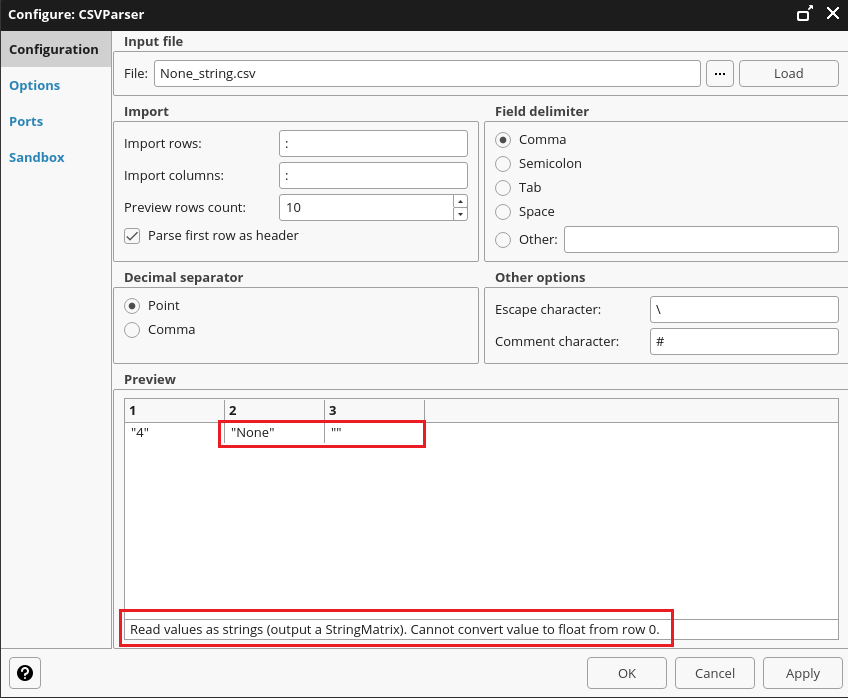Switch to the Configuration tab
The image size is (848, 698).
click(x=56, y=49)
